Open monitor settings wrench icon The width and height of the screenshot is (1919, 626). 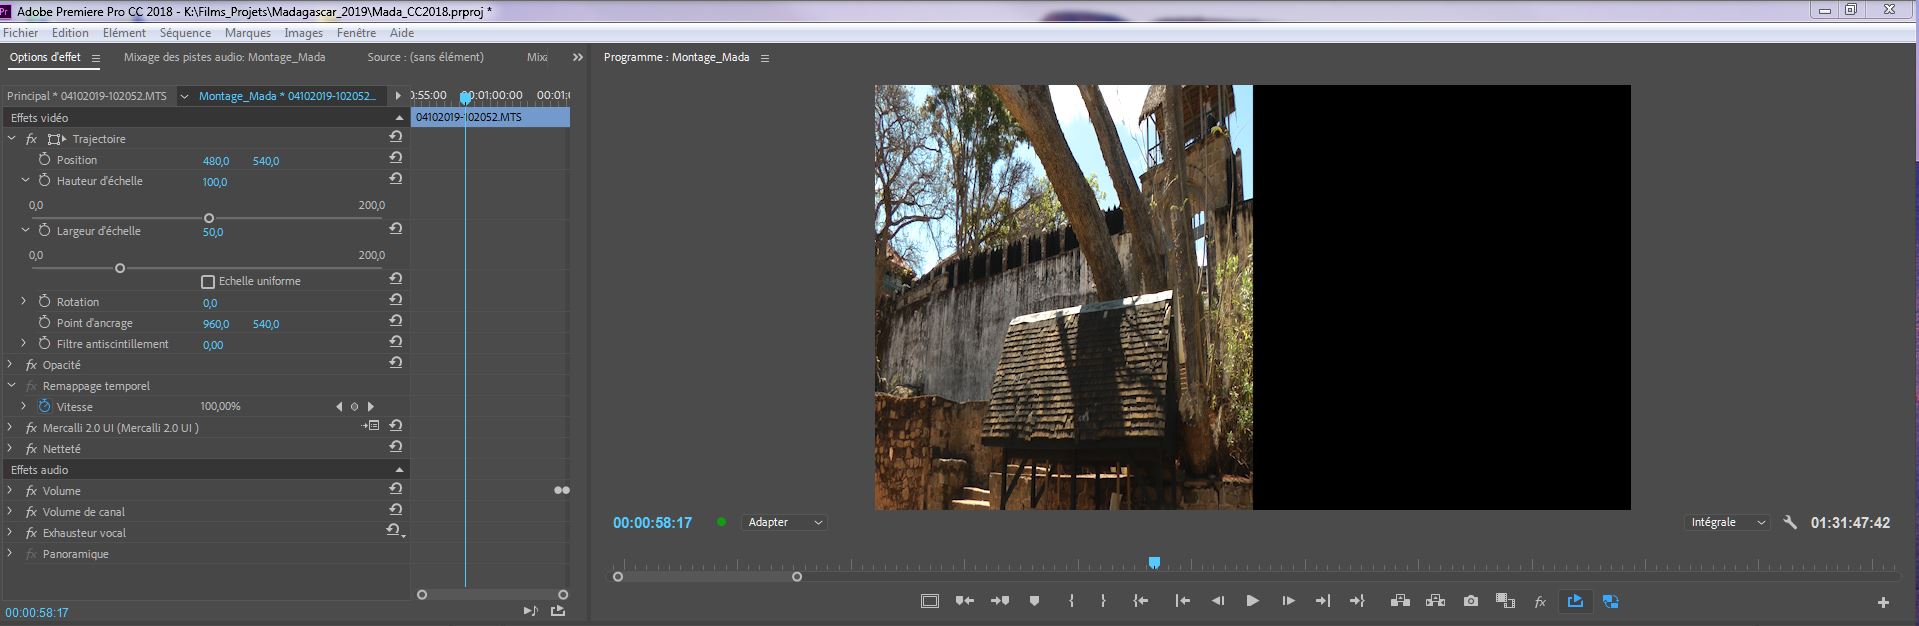coord(1790,522)
